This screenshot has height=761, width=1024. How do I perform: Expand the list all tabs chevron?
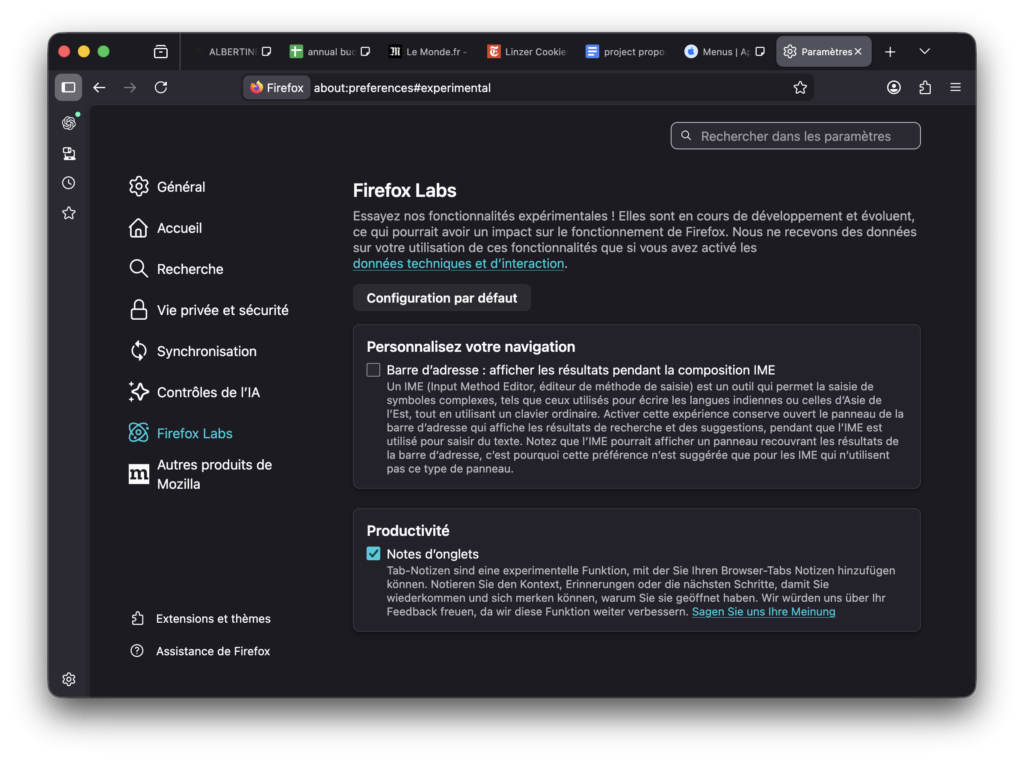click(x=925, y=51)
